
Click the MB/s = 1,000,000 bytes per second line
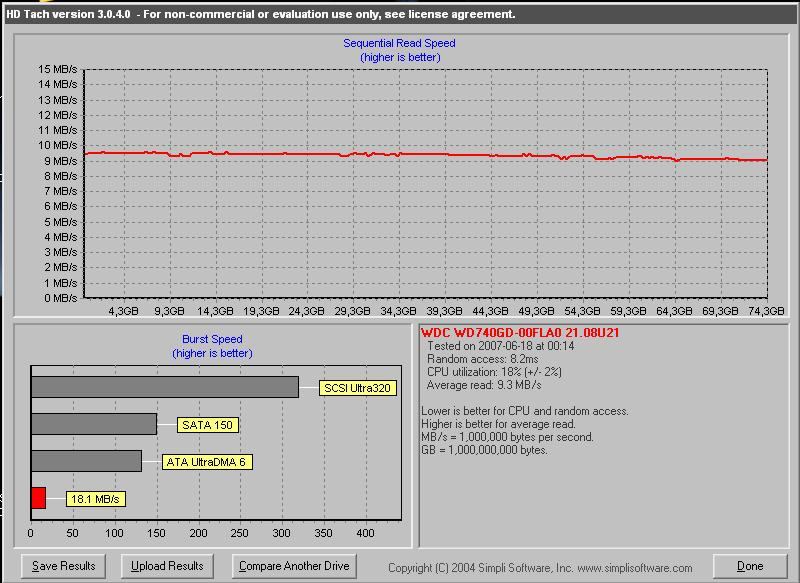(508, 437)
